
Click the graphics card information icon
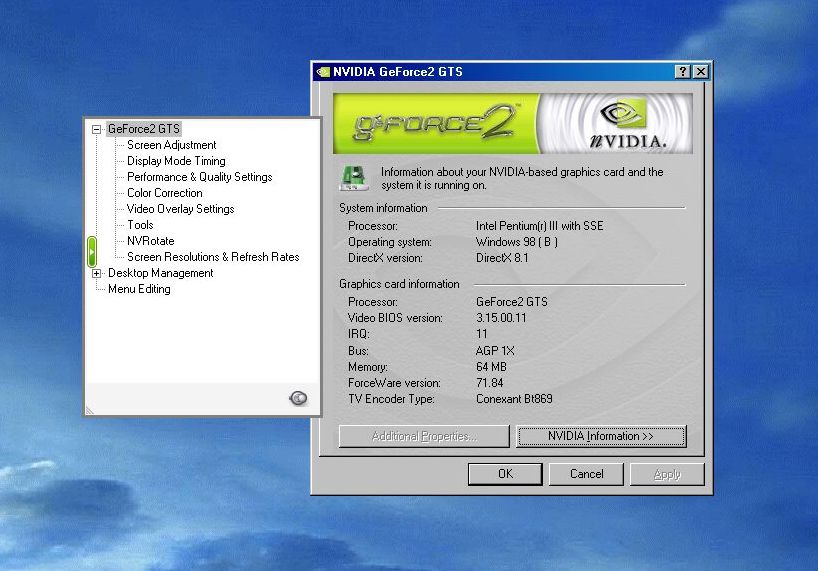354,178
